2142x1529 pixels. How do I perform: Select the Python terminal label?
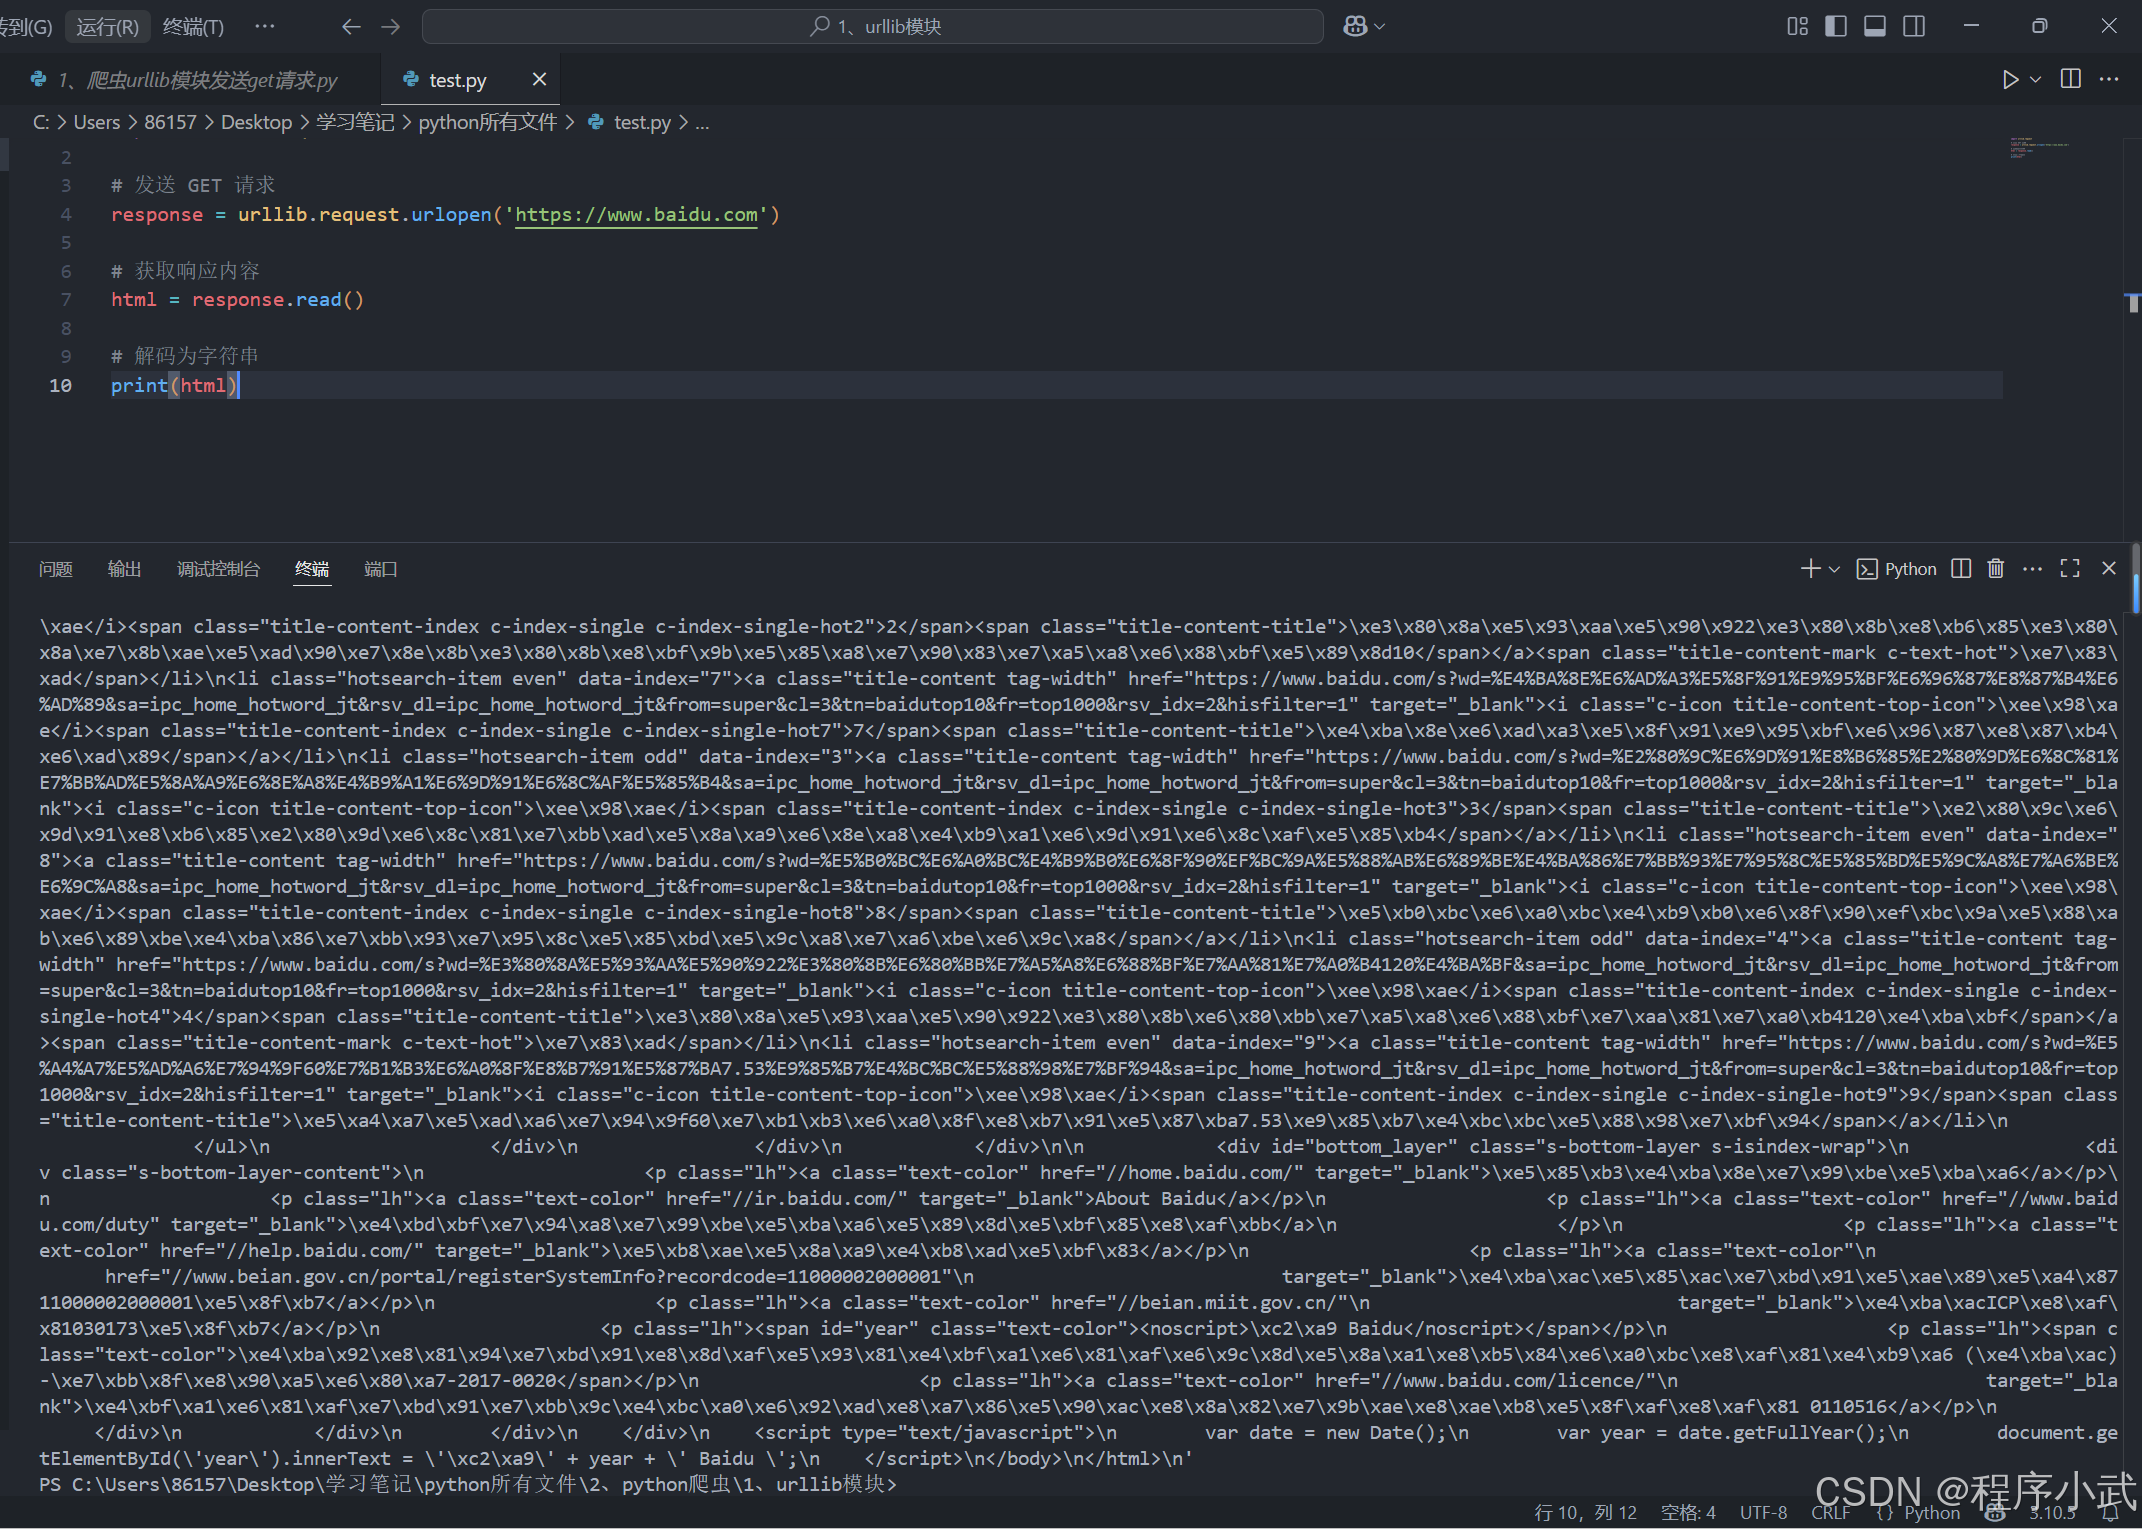(1896, 569)
